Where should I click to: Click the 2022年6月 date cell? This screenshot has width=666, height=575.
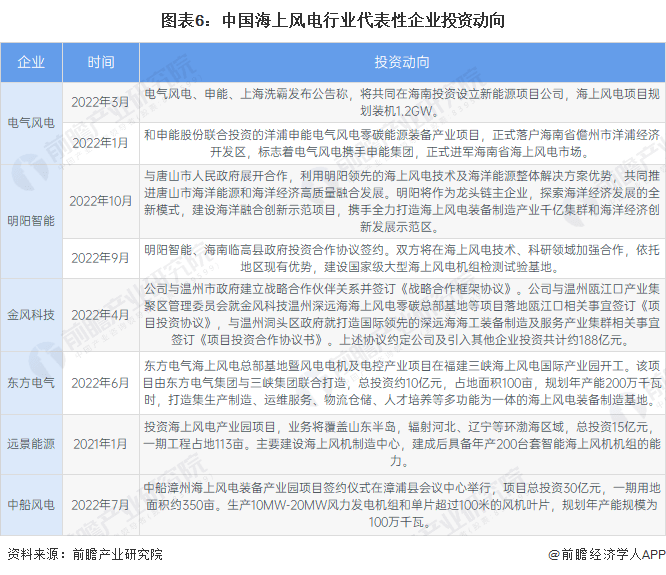coord(100,383)
